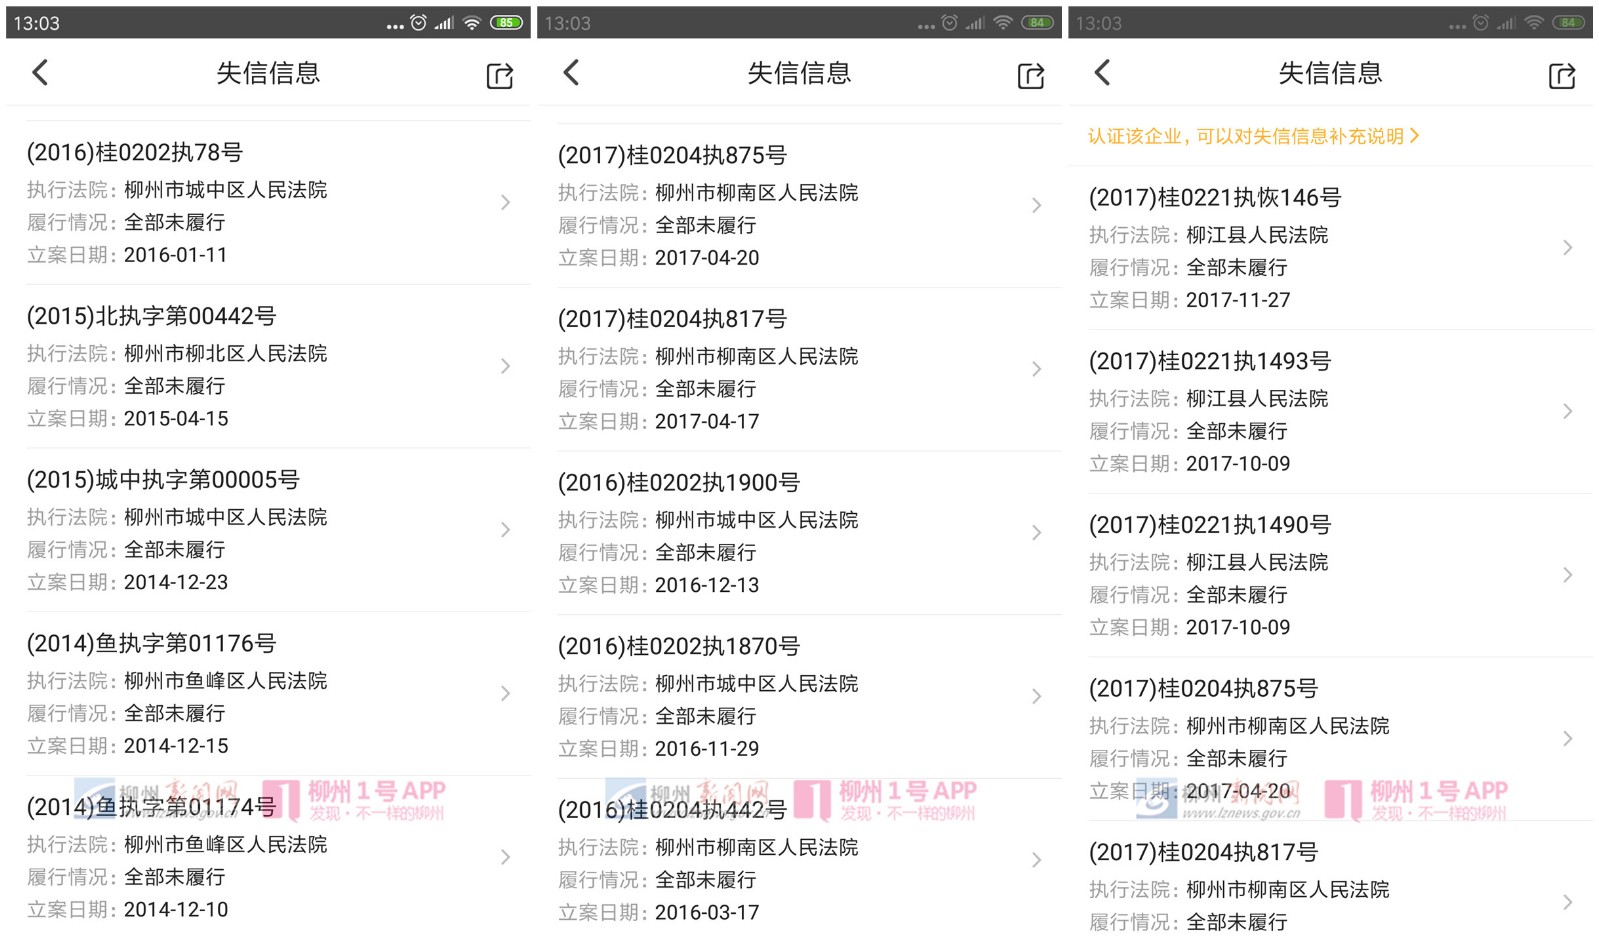Tap court name 柳州市柳北区人民法院

pos(226,354)
